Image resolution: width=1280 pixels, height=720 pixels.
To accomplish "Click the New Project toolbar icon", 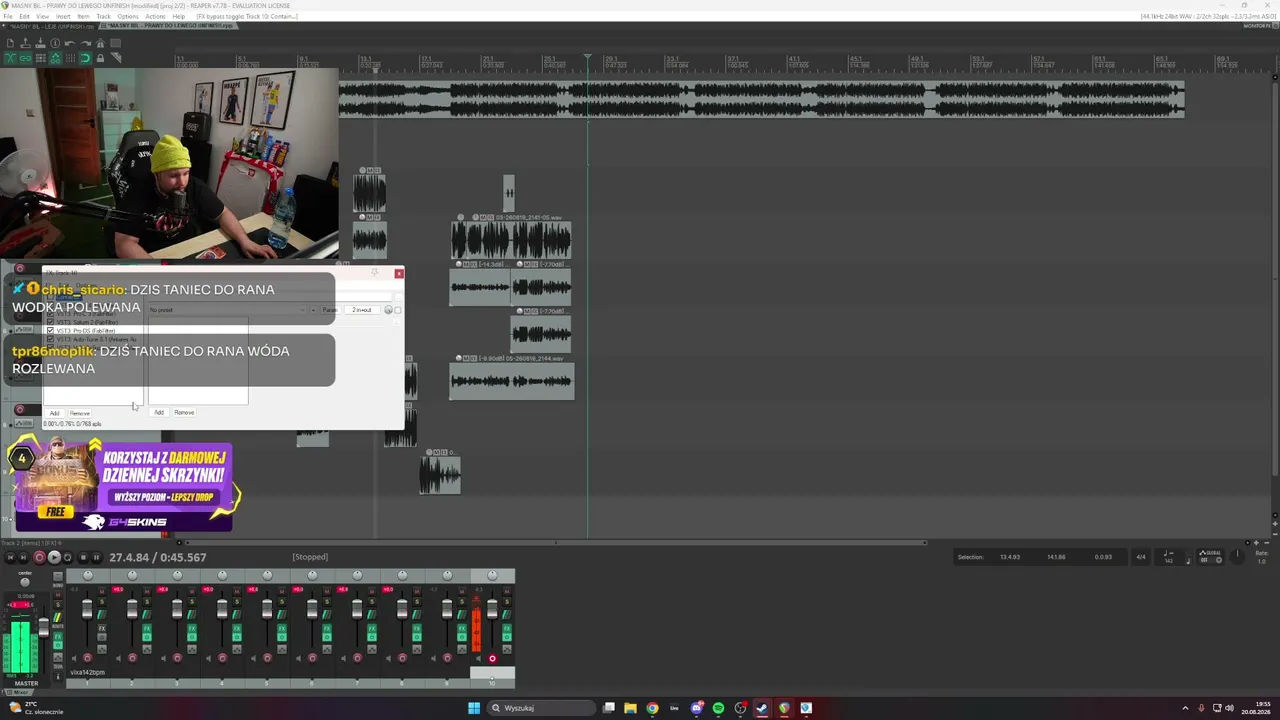I will tap(10, 43).
